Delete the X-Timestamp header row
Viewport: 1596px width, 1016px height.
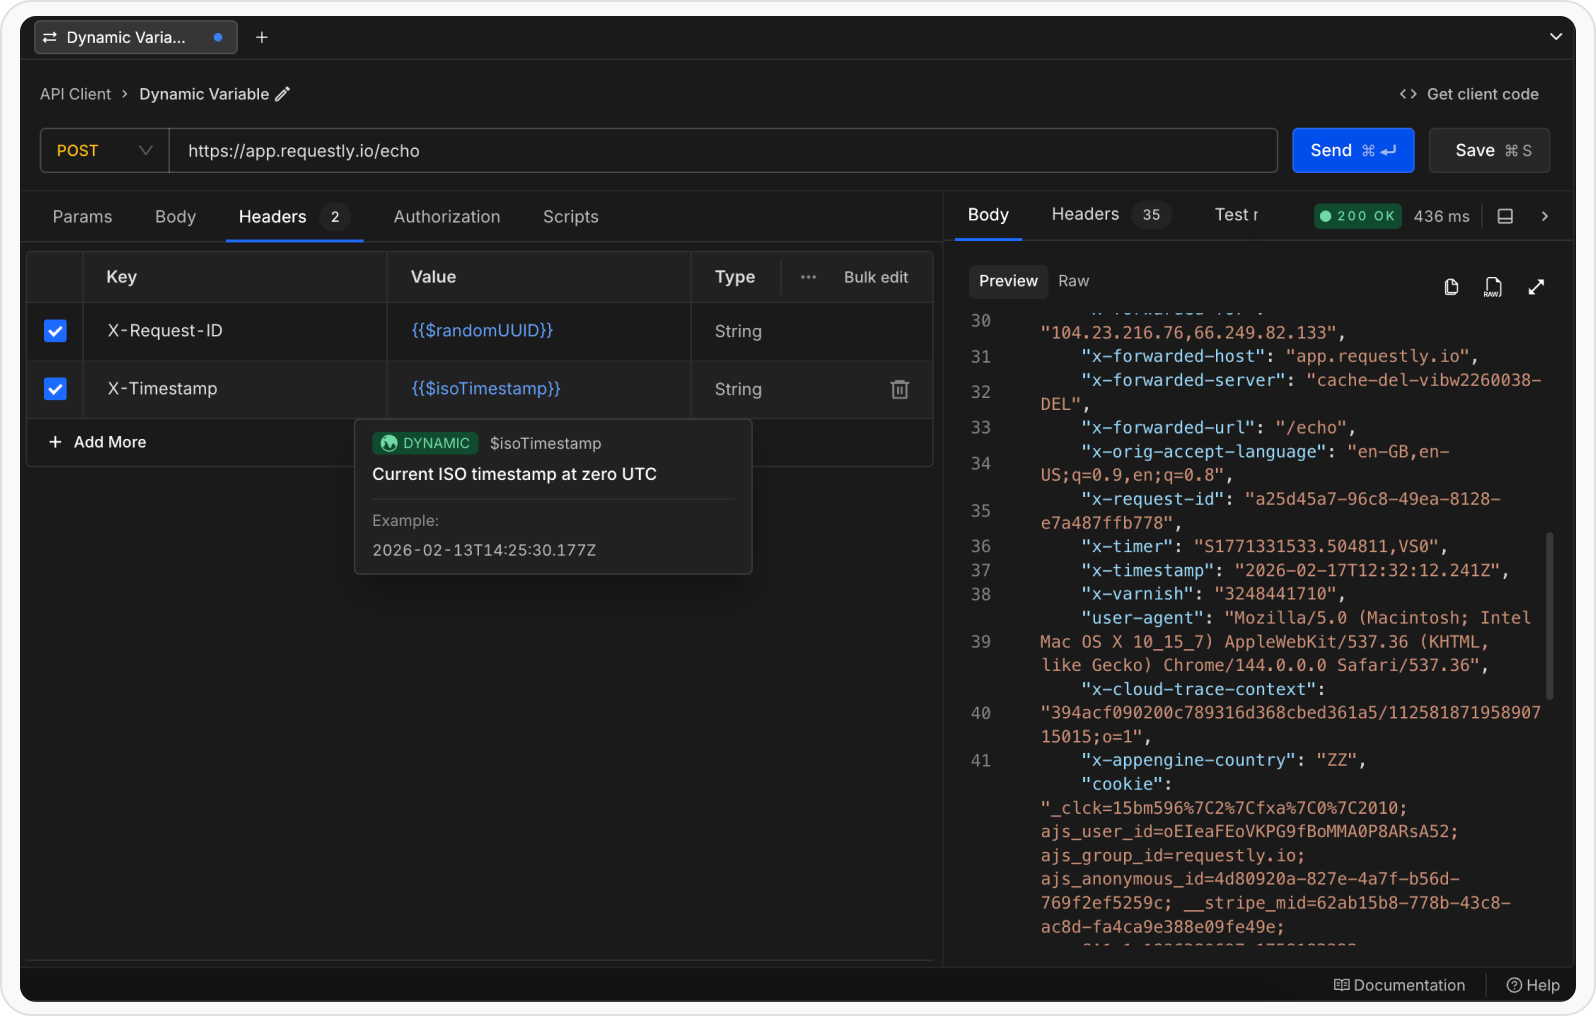[899, 389]
